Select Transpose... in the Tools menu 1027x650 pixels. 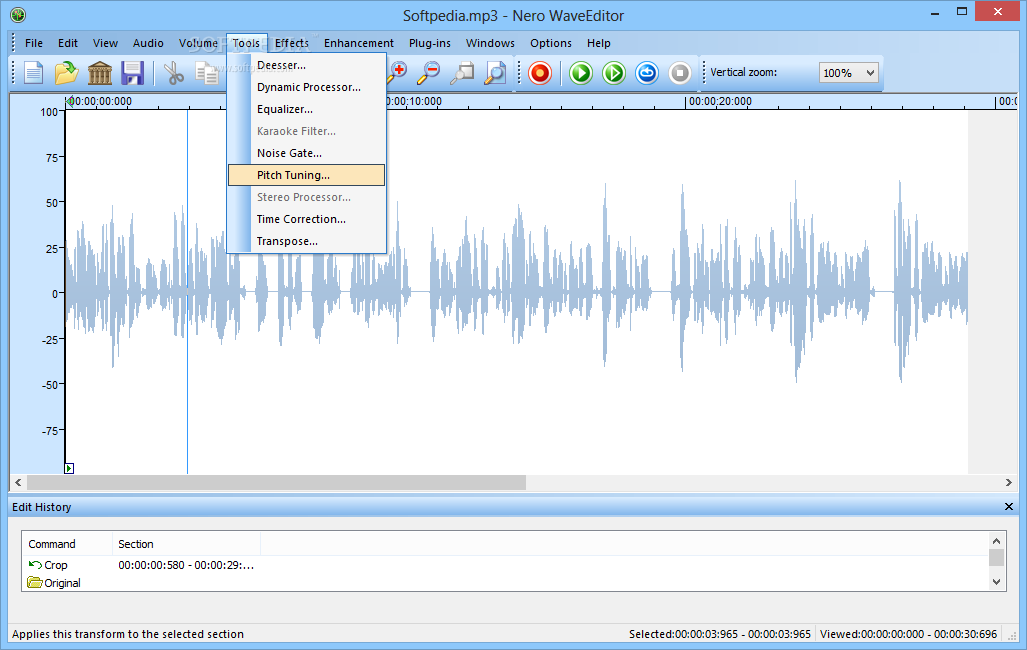pos(307,241)
